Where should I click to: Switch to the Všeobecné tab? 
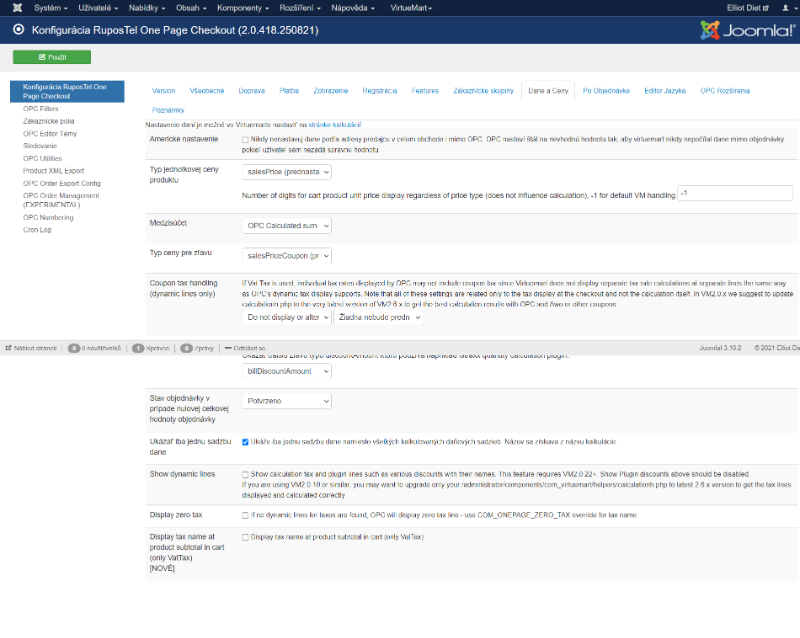pyautogui.click(x=207, y=91)
